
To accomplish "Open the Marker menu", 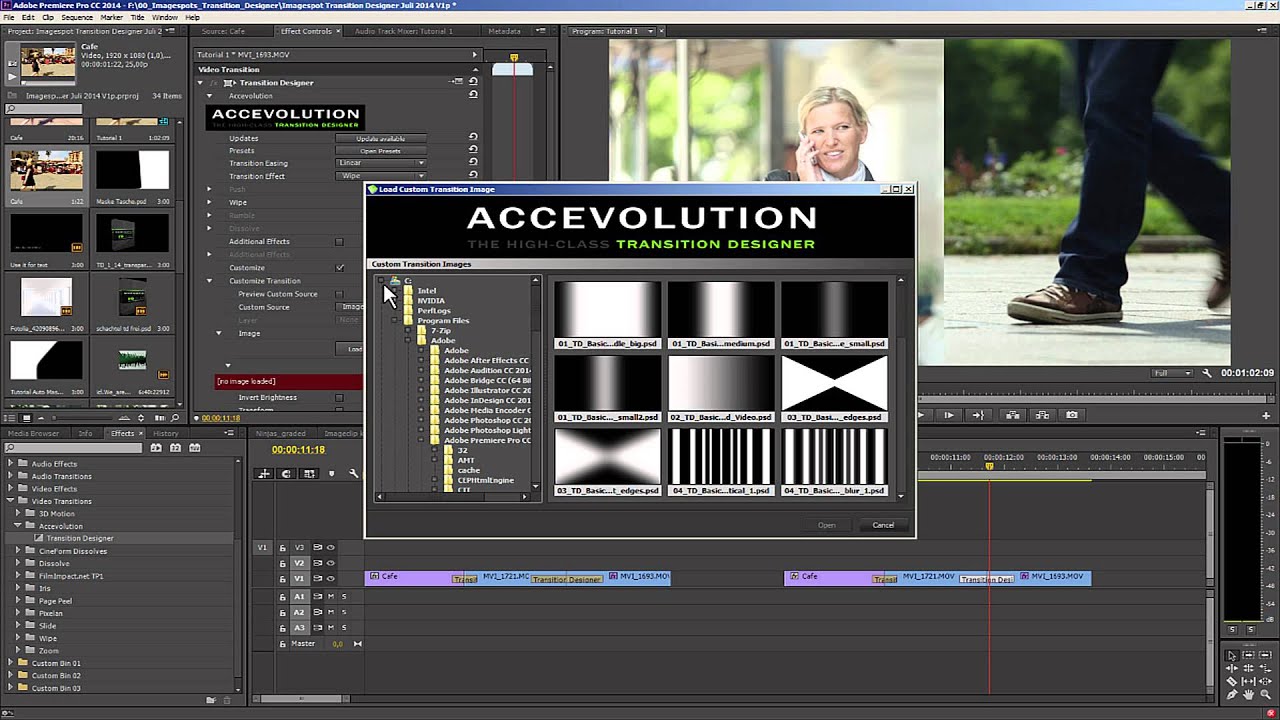I will click(112, 17).
